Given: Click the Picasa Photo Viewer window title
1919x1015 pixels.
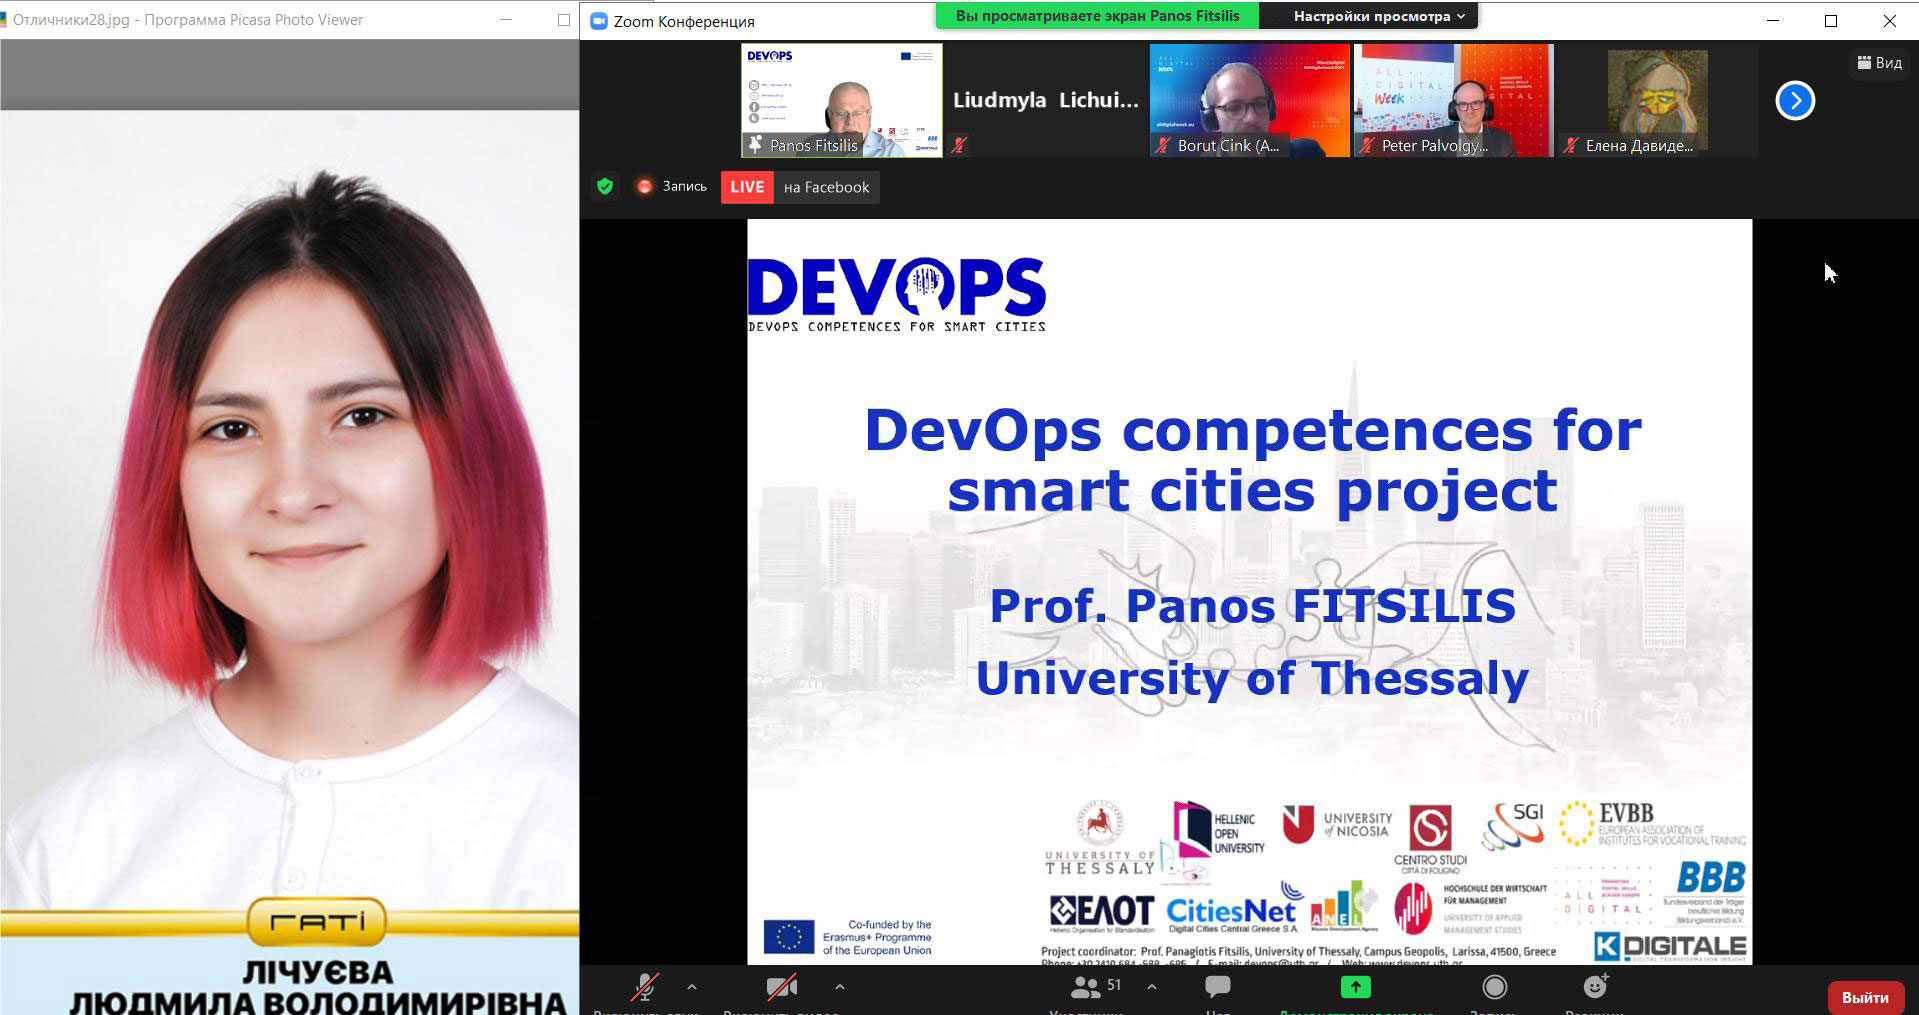Looking at the screenshot, I should click(188, 20).
